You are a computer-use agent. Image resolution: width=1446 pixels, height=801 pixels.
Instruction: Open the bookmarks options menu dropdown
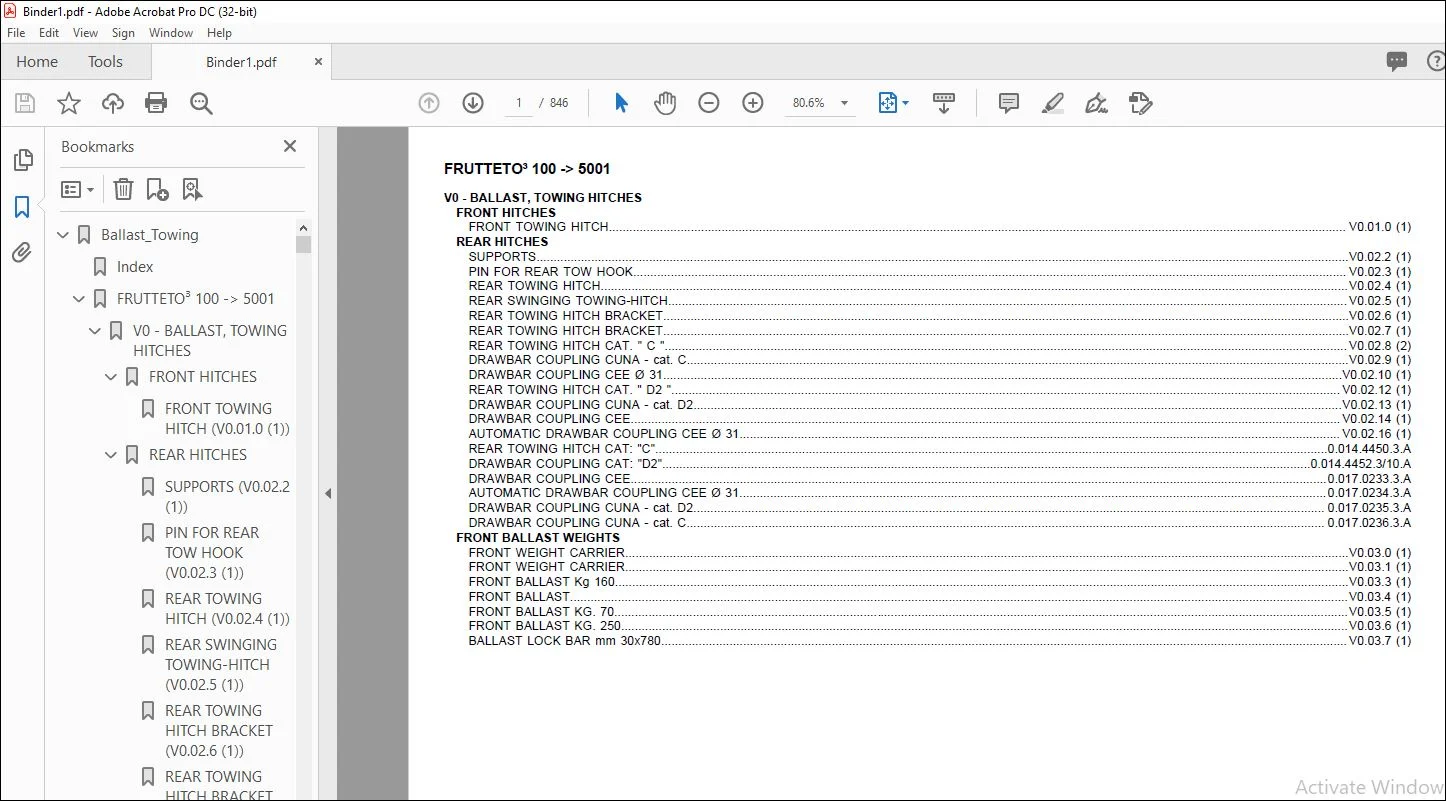pos(77,189)
